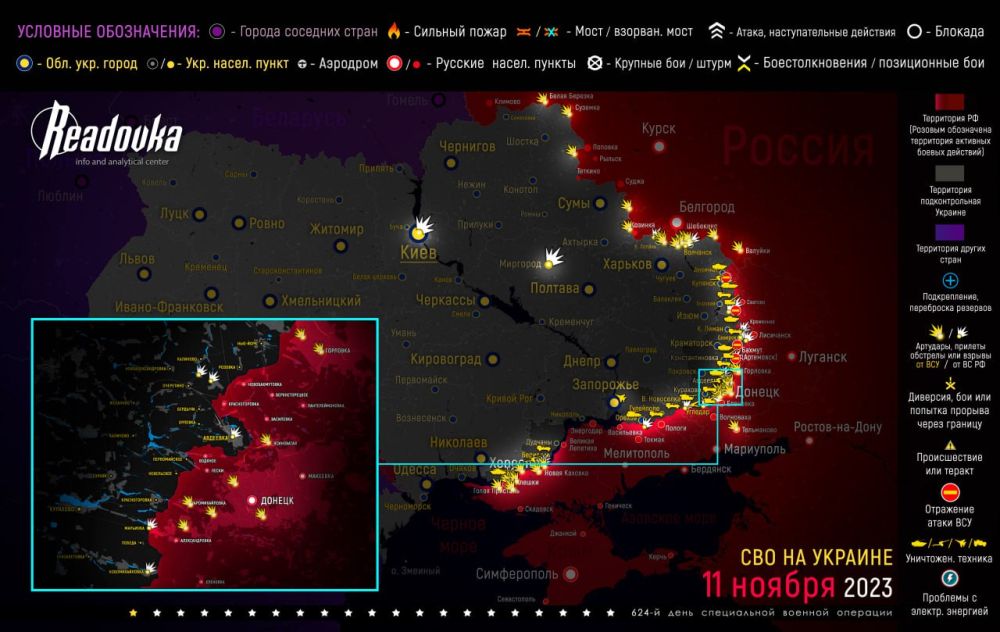Click the Львов label
This screenshot has width=1000, height=632.
point(137,259)
